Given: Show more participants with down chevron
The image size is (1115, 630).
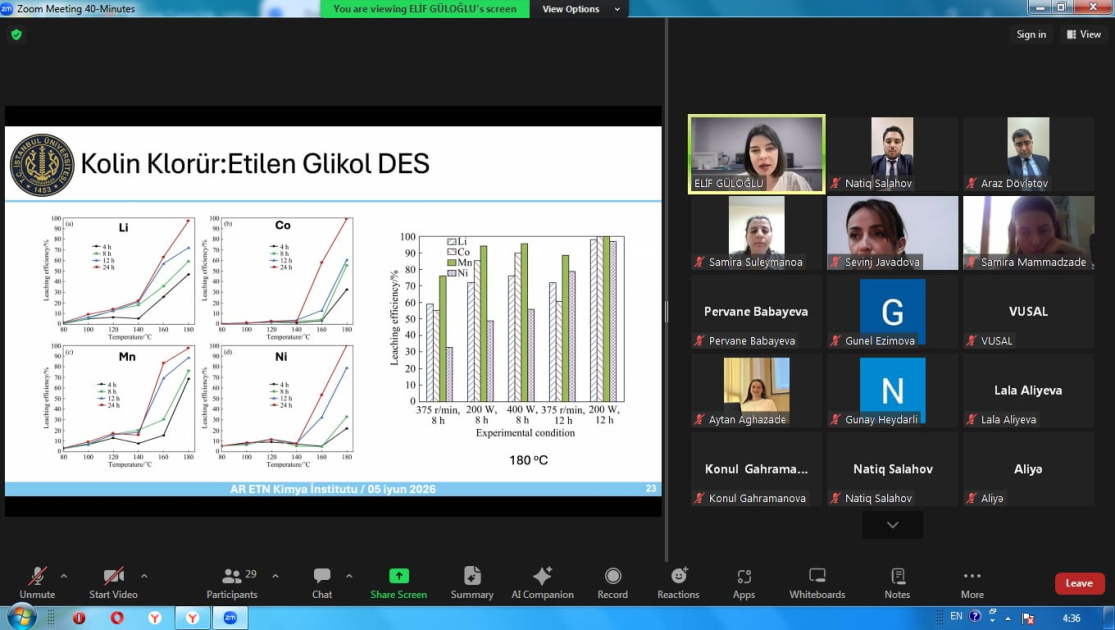Looking at the screenshot, I should pos(892,525).
